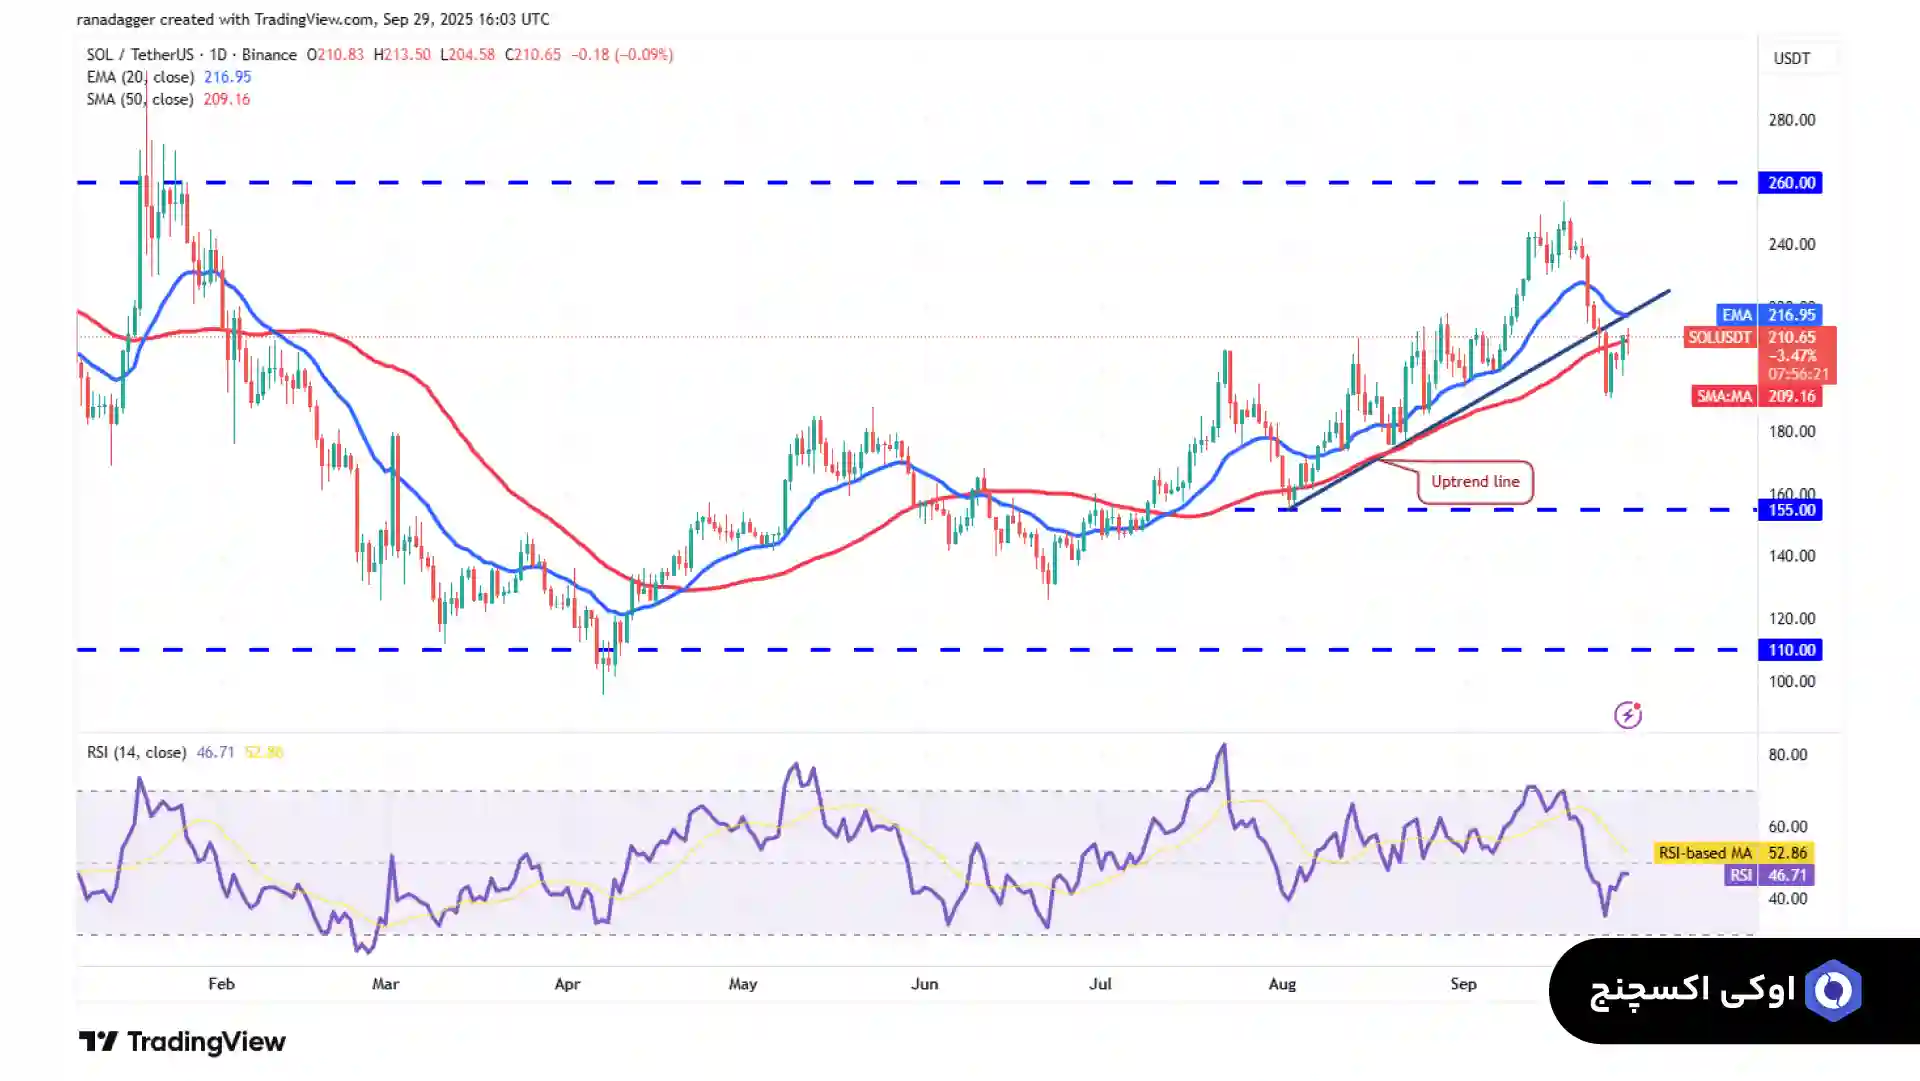Click the purple lightning bolt icon
This screenshot has width=1920, height=1081.
click(1627, 715)
